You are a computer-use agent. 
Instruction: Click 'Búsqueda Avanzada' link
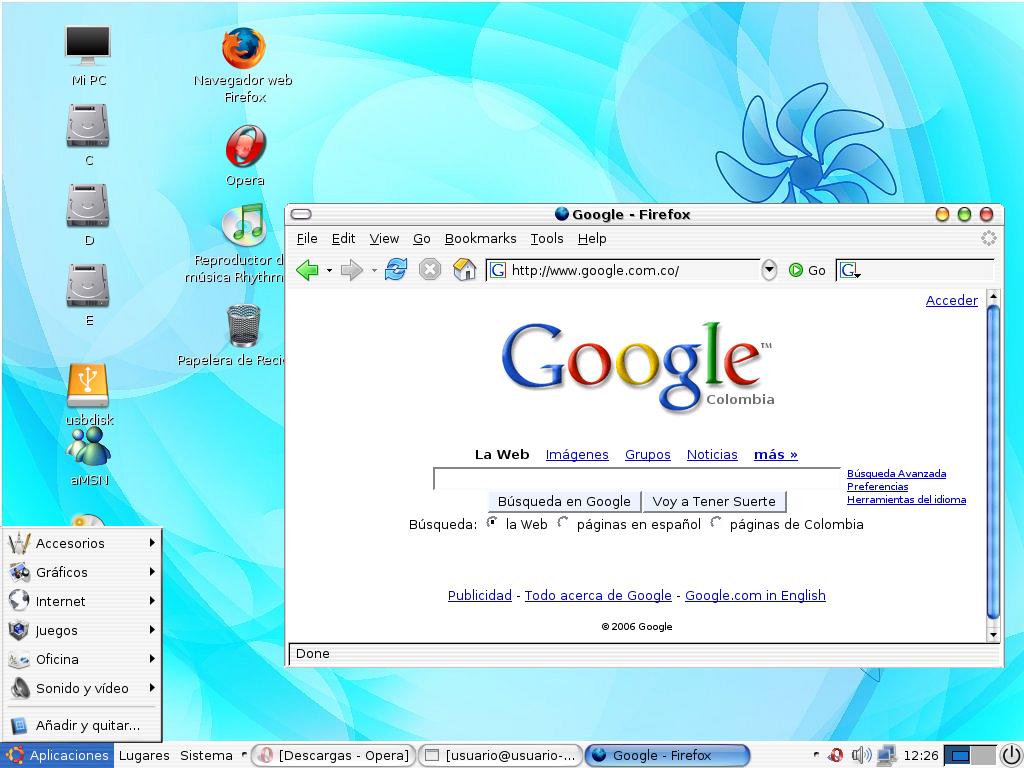[x=896, y=473]
